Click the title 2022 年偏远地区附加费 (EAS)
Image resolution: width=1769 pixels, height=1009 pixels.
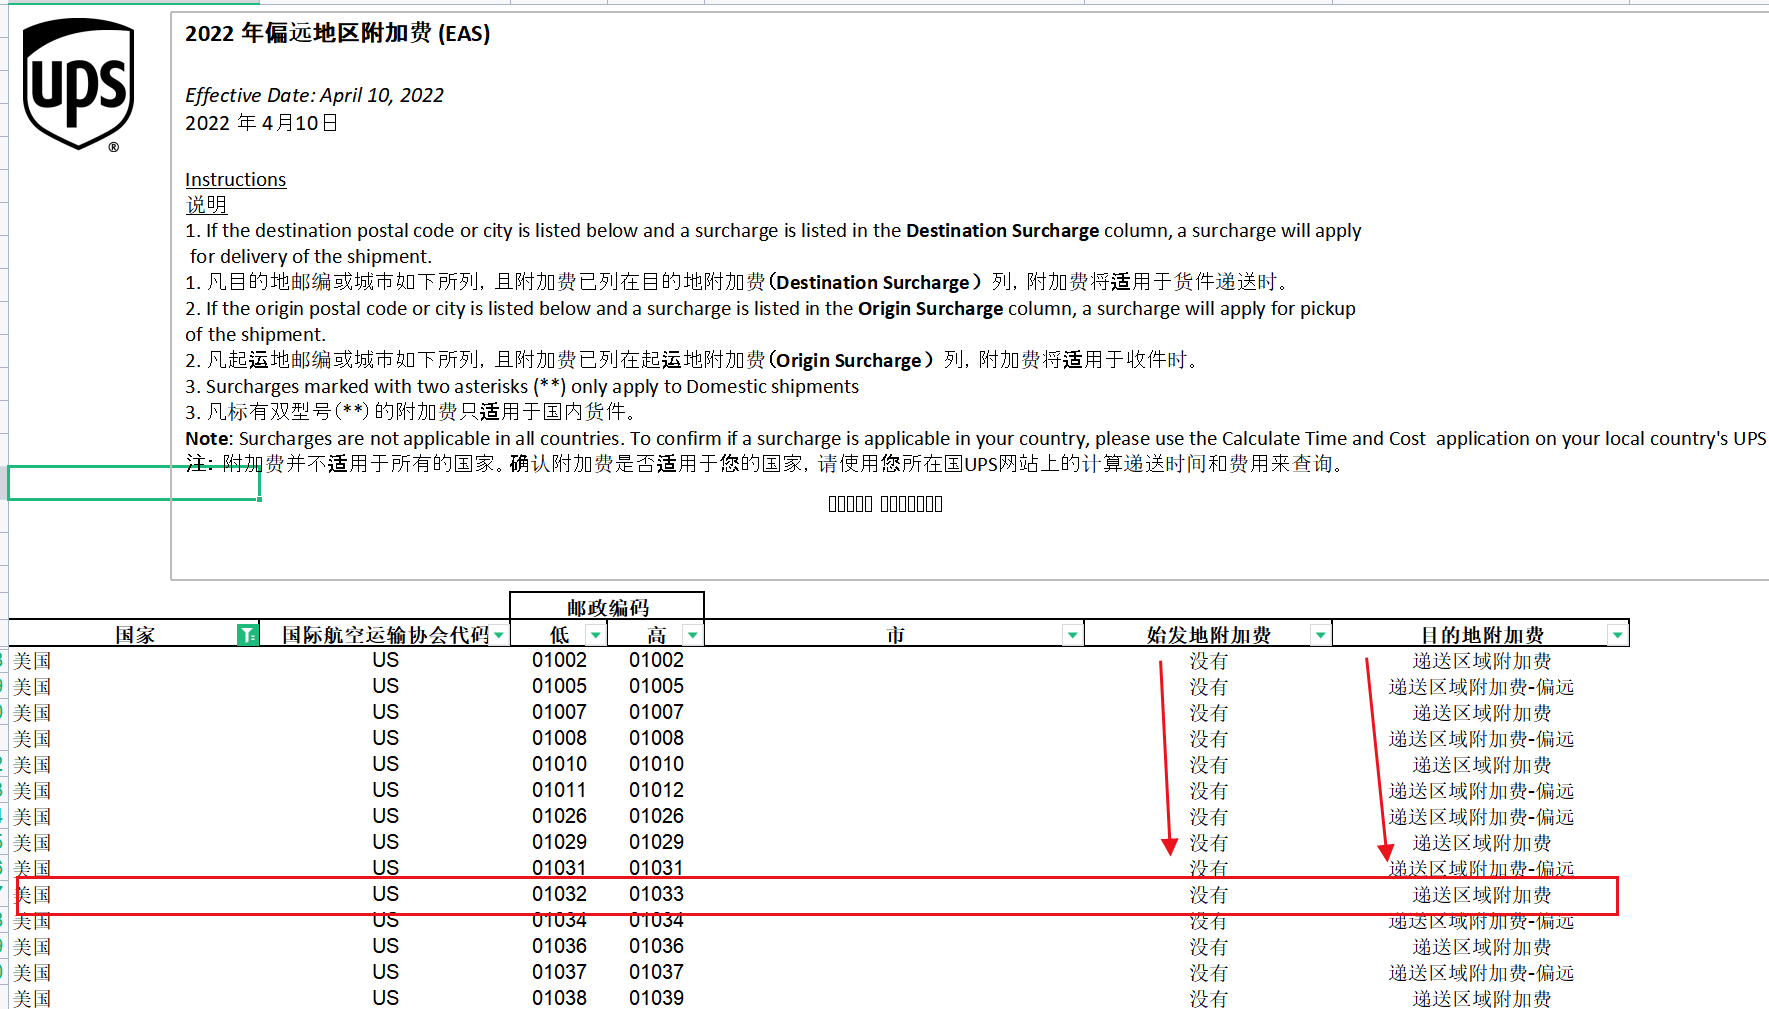point(337,33)
